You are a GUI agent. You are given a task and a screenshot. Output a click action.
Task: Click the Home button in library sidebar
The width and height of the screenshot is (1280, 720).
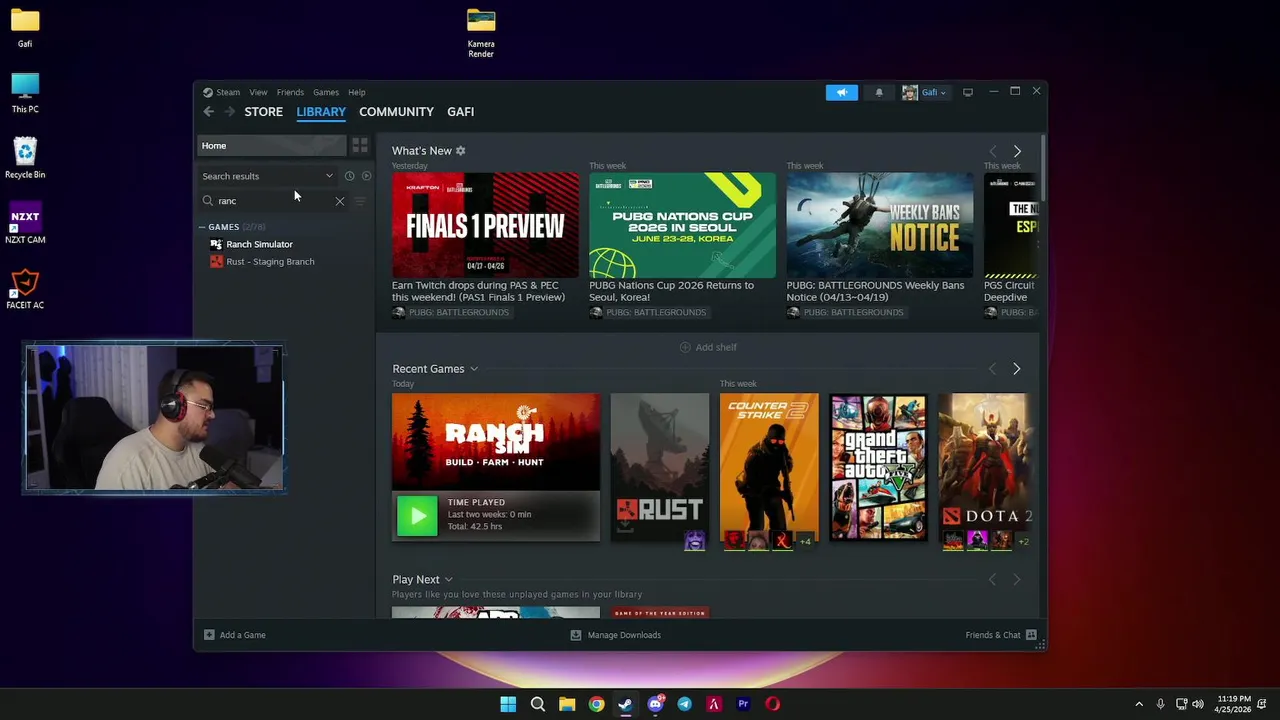(x=271, y=146)
